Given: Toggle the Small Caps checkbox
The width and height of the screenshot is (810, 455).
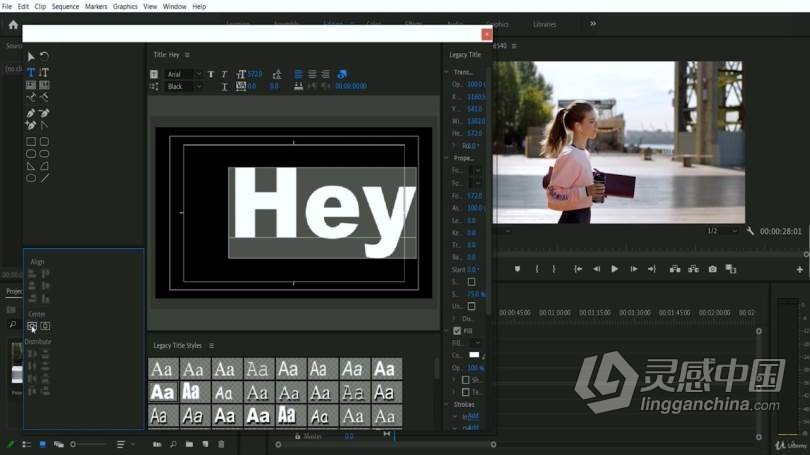Looking at the screenshot, I should (x=472, y=282).
